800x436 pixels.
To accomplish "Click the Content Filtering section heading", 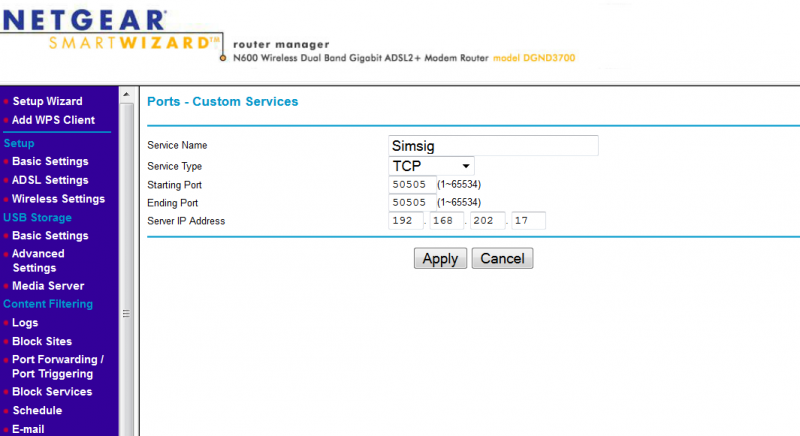I will [x=48, y=304].
